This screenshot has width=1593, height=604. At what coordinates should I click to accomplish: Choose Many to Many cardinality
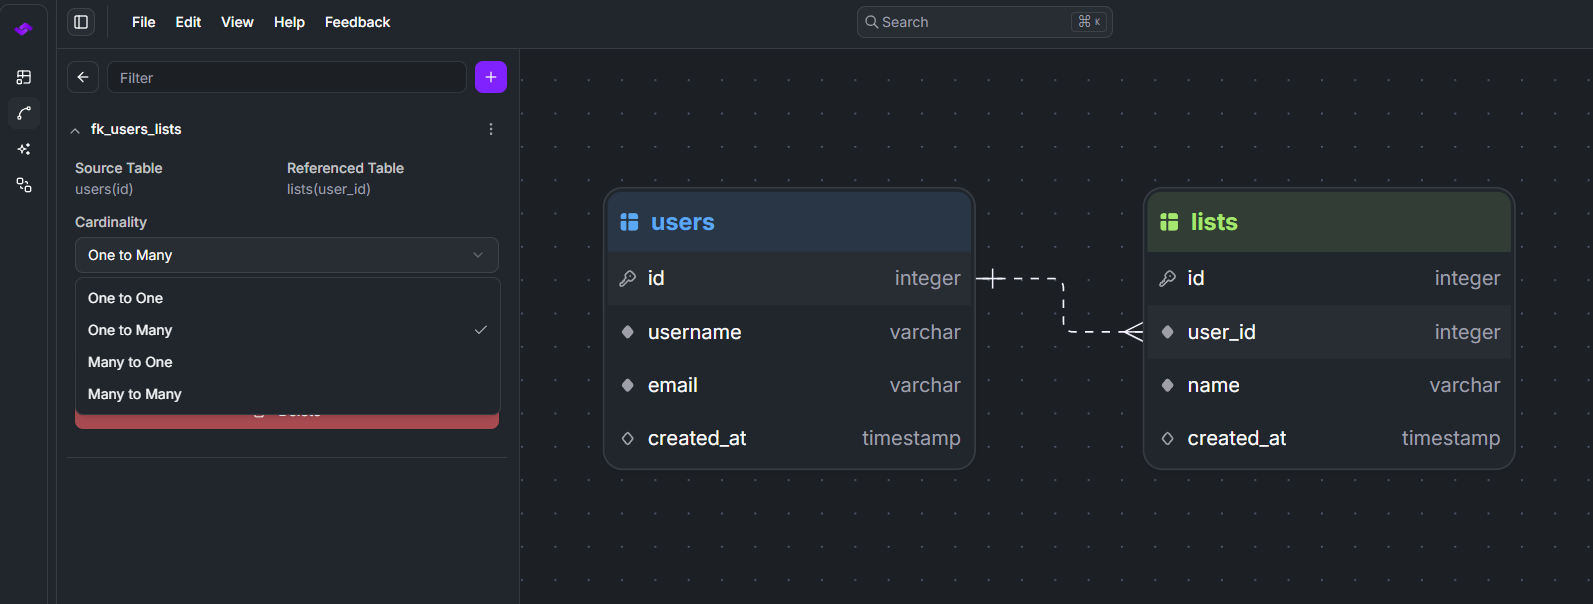(x=287, y=394)
